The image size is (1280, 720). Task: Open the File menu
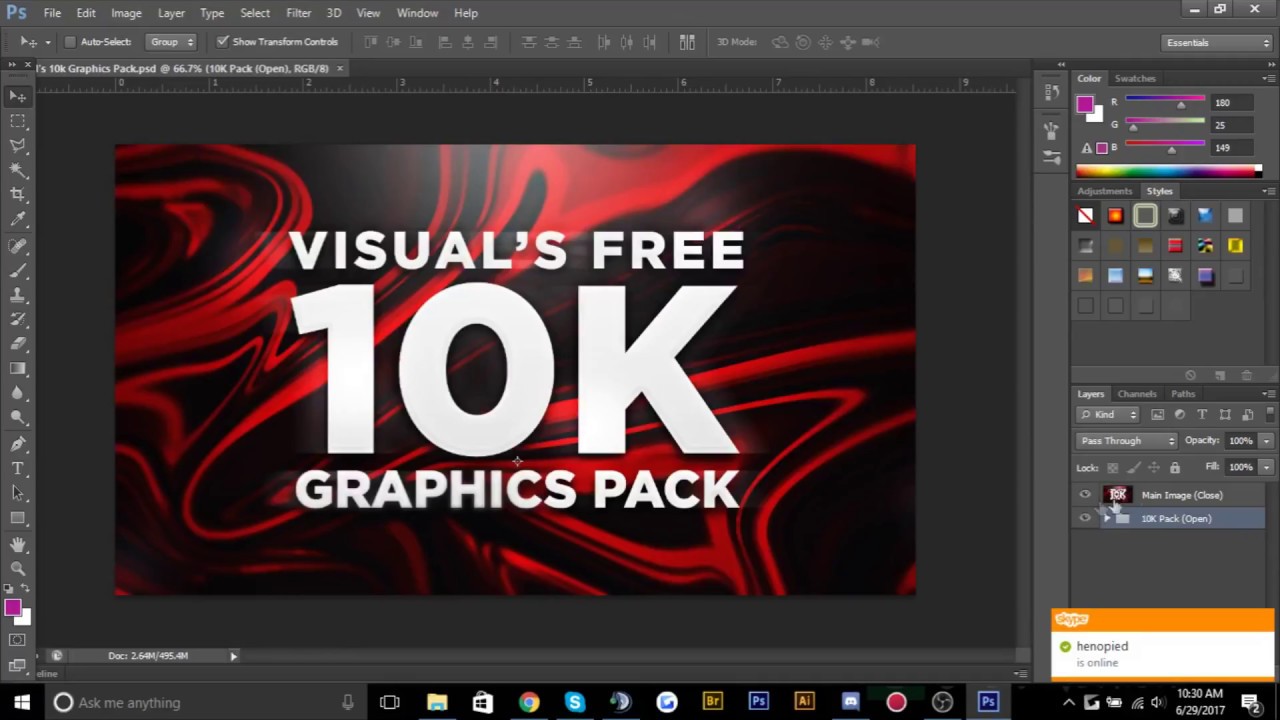coord(52,13)
